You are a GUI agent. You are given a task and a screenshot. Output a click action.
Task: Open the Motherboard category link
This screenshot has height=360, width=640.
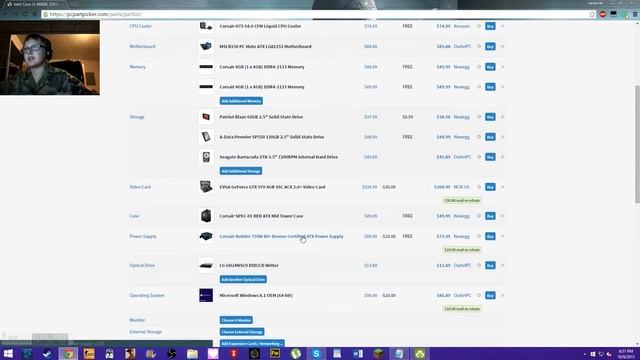(x=142, y=47)
